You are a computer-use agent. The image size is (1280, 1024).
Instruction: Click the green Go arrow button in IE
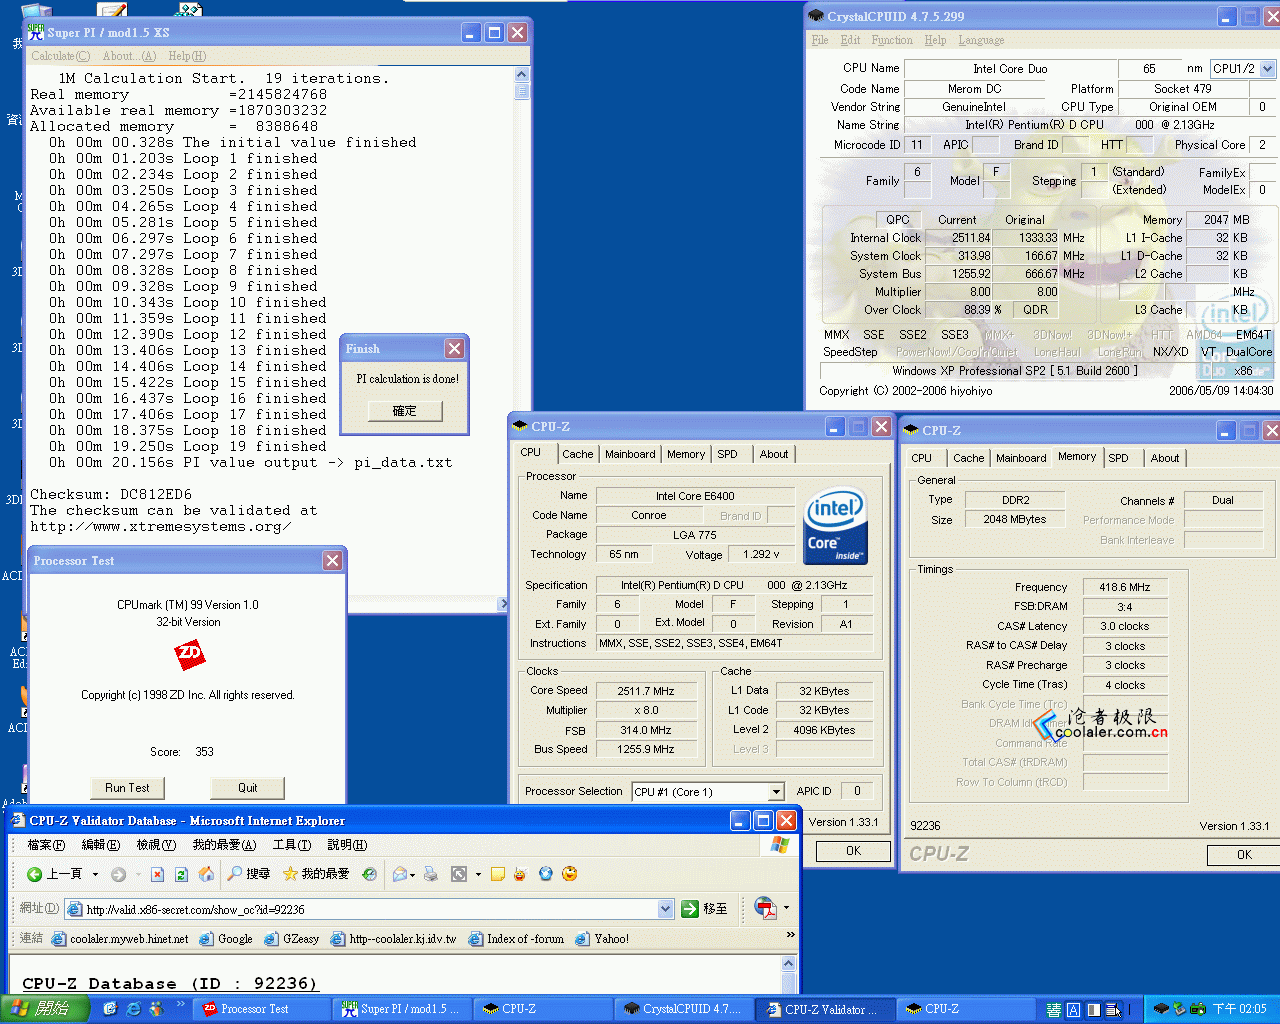690,909
